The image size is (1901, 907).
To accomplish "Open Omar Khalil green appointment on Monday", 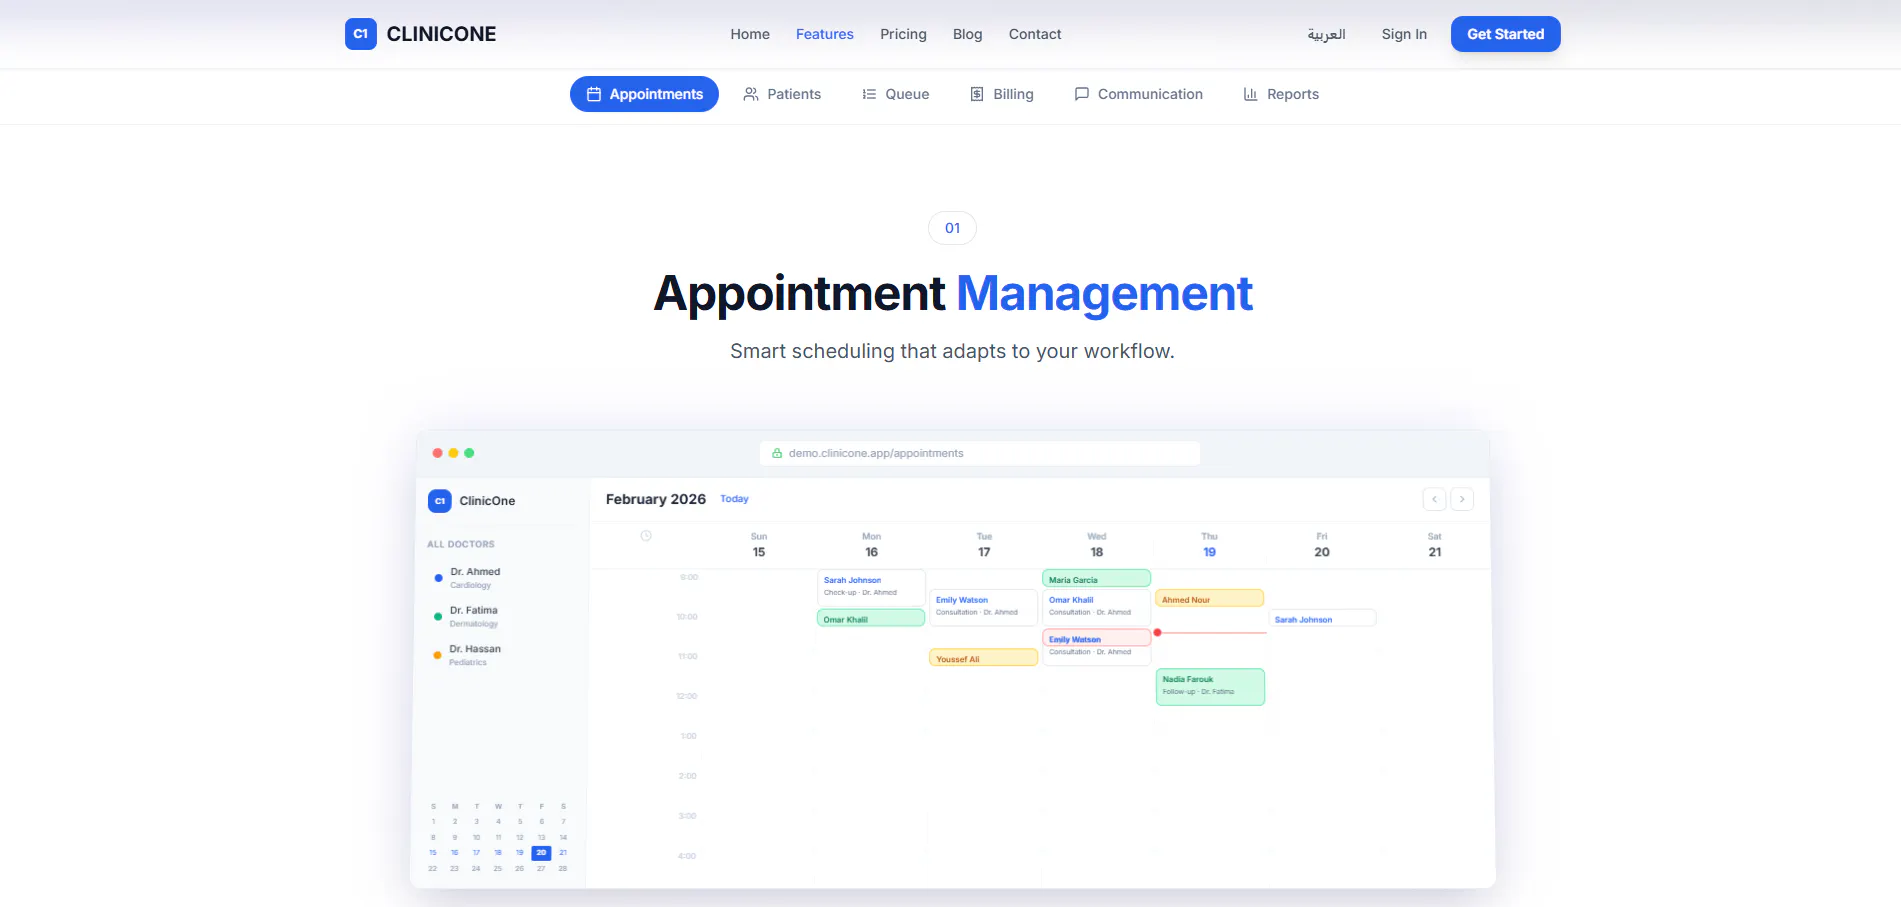I will click(871, 619).
